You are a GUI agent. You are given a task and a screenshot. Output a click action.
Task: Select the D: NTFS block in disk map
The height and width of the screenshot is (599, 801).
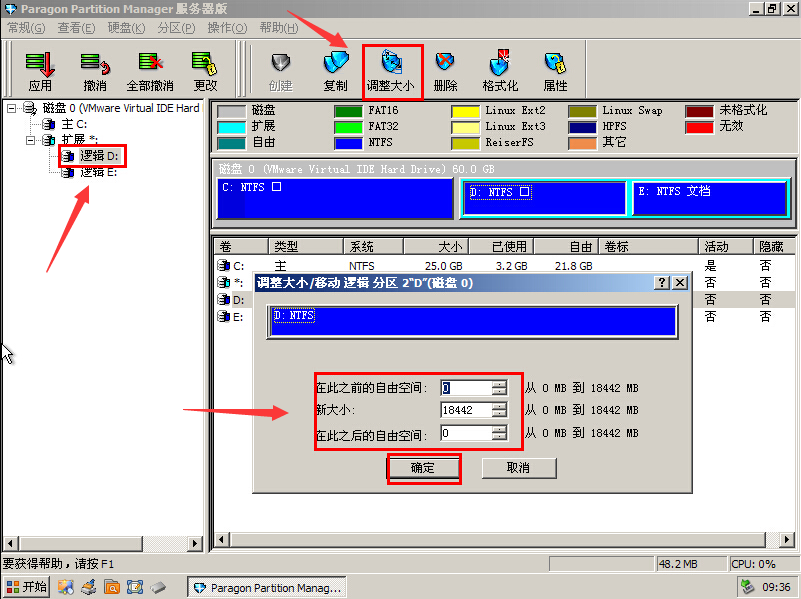pyautogui.click(x=545, y=198)
